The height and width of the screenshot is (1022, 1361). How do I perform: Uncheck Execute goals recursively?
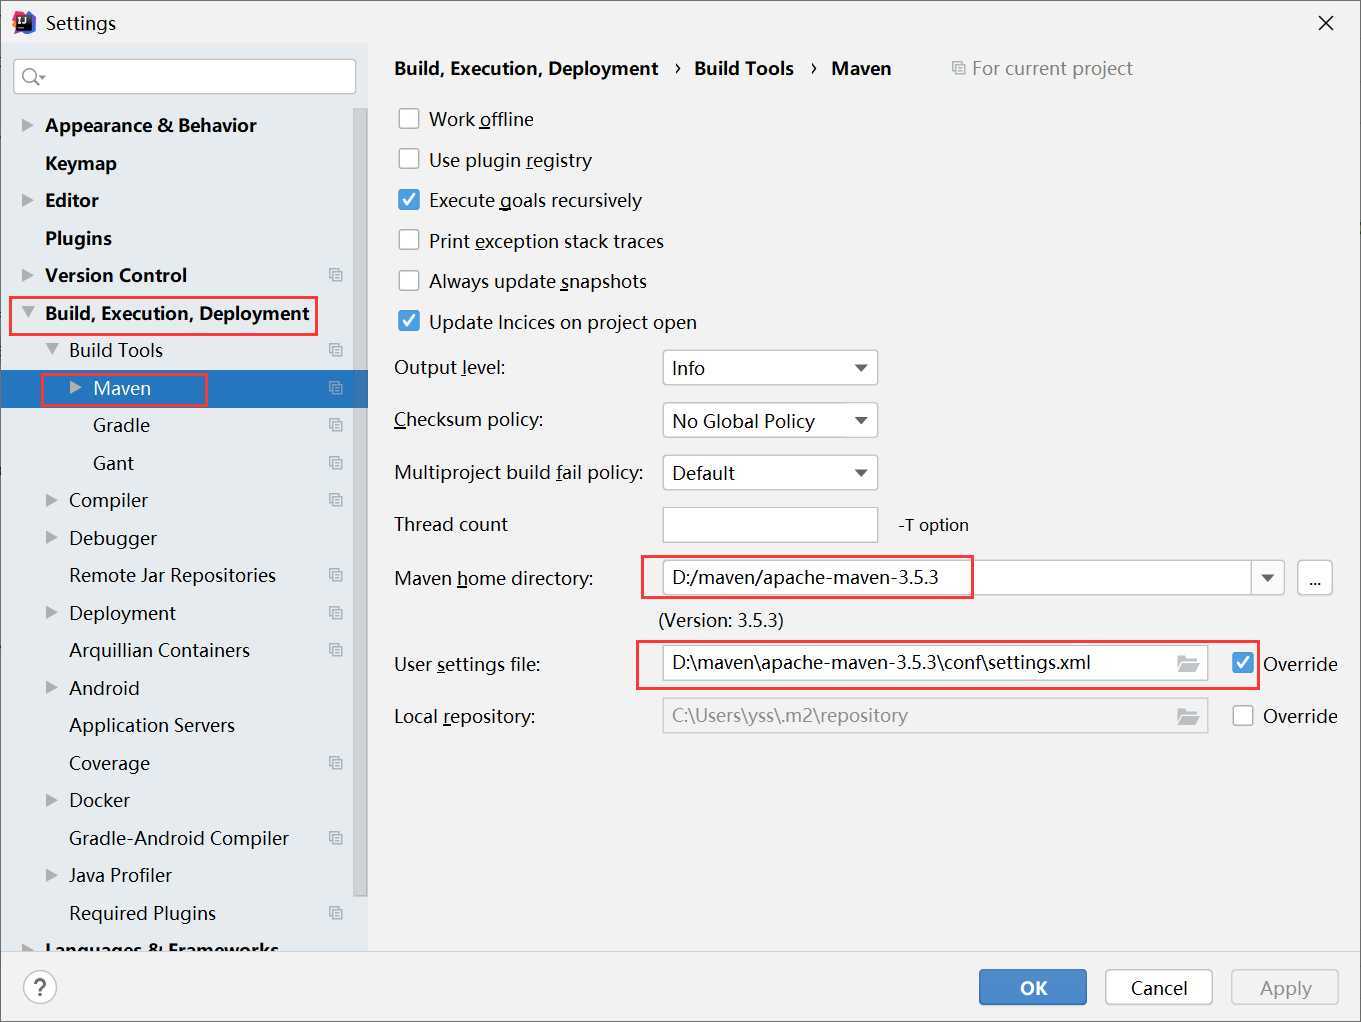click(409, 200)
